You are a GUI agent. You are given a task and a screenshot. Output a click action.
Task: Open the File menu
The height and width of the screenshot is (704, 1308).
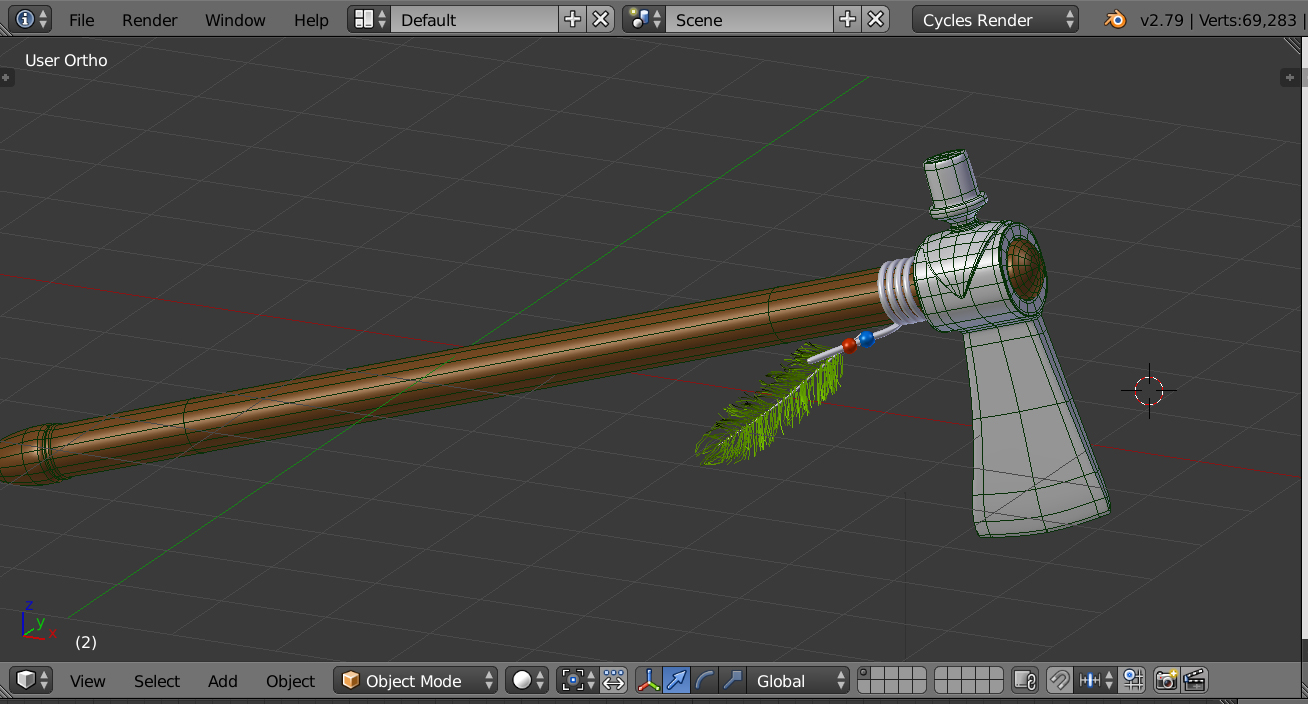pyautogui.click(x=82, y=20)
